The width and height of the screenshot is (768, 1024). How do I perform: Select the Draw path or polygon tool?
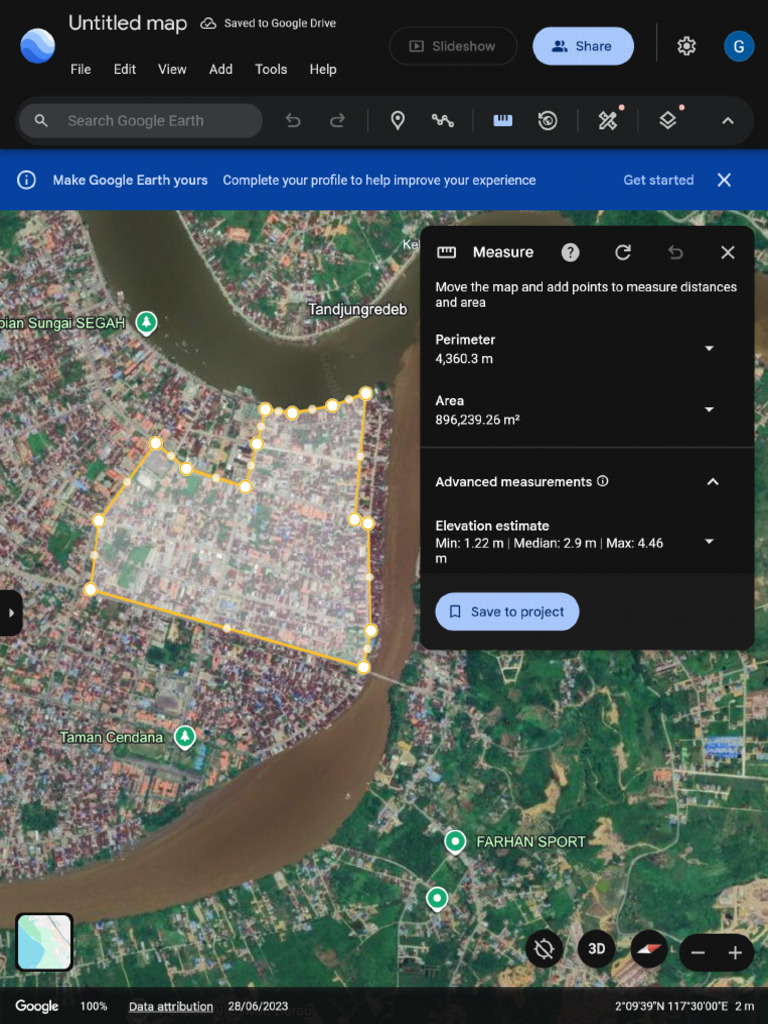pos(442,121)
